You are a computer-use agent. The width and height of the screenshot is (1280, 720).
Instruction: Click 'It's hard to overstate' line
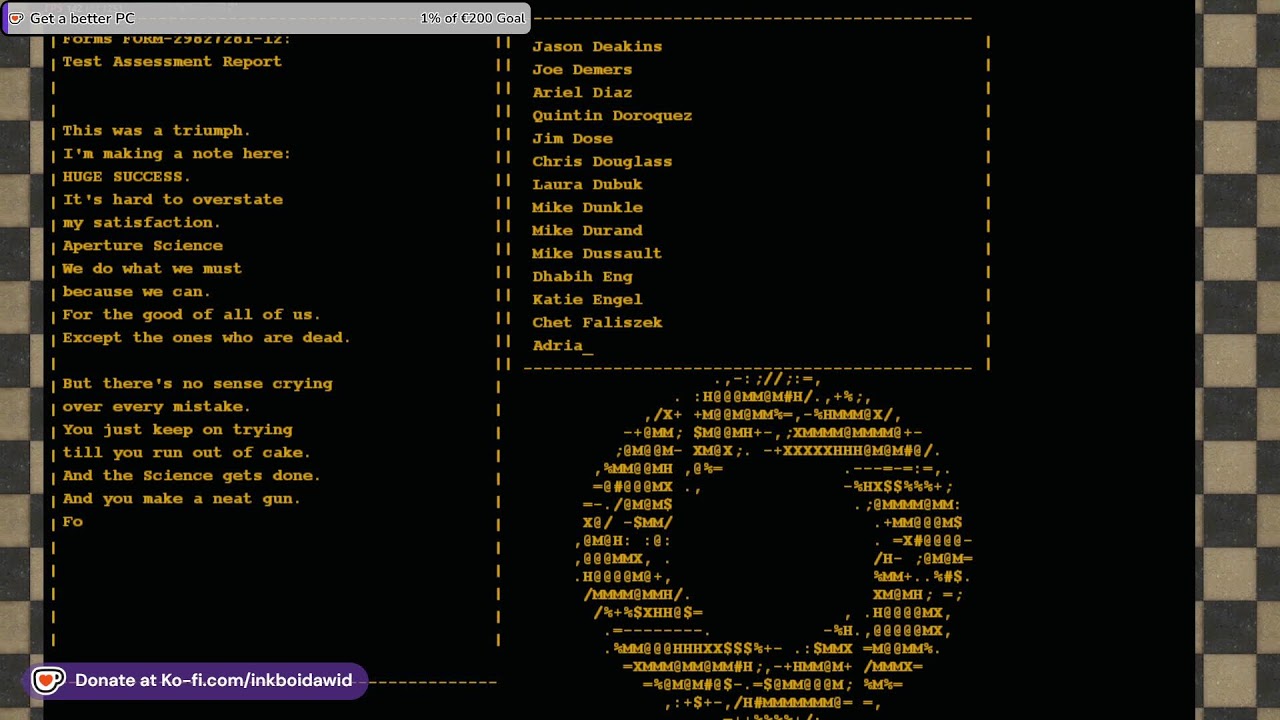[172, 200]
